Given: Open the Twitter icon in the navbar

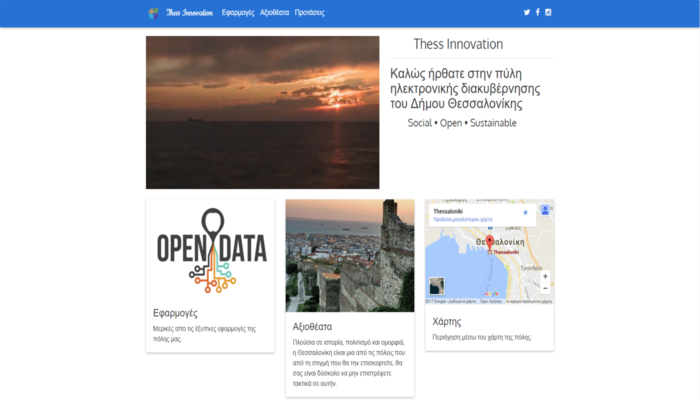Looking at the screenshot, I should [x=527, y=12].
